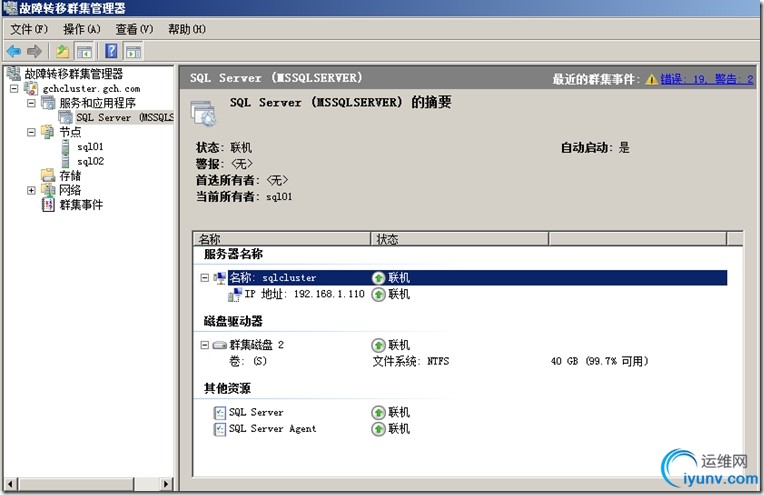
Task: Click the 卷: (S) volume text
Action: (248, 361)
